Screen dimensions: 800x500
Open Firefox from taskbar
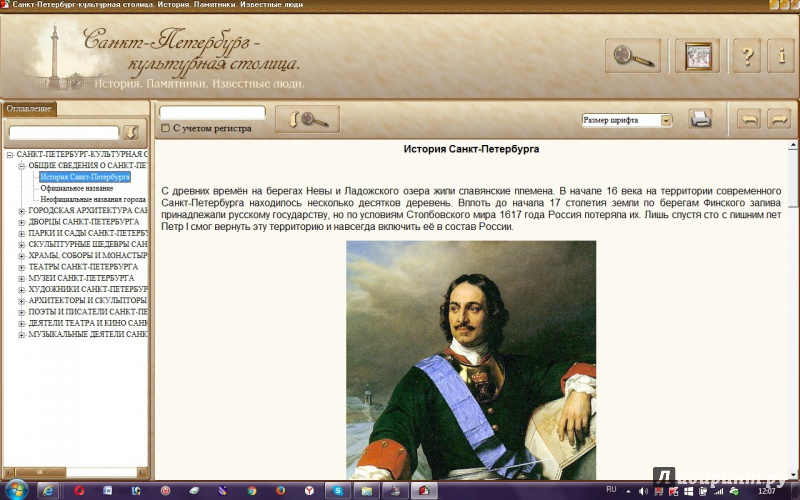point(280,490)
